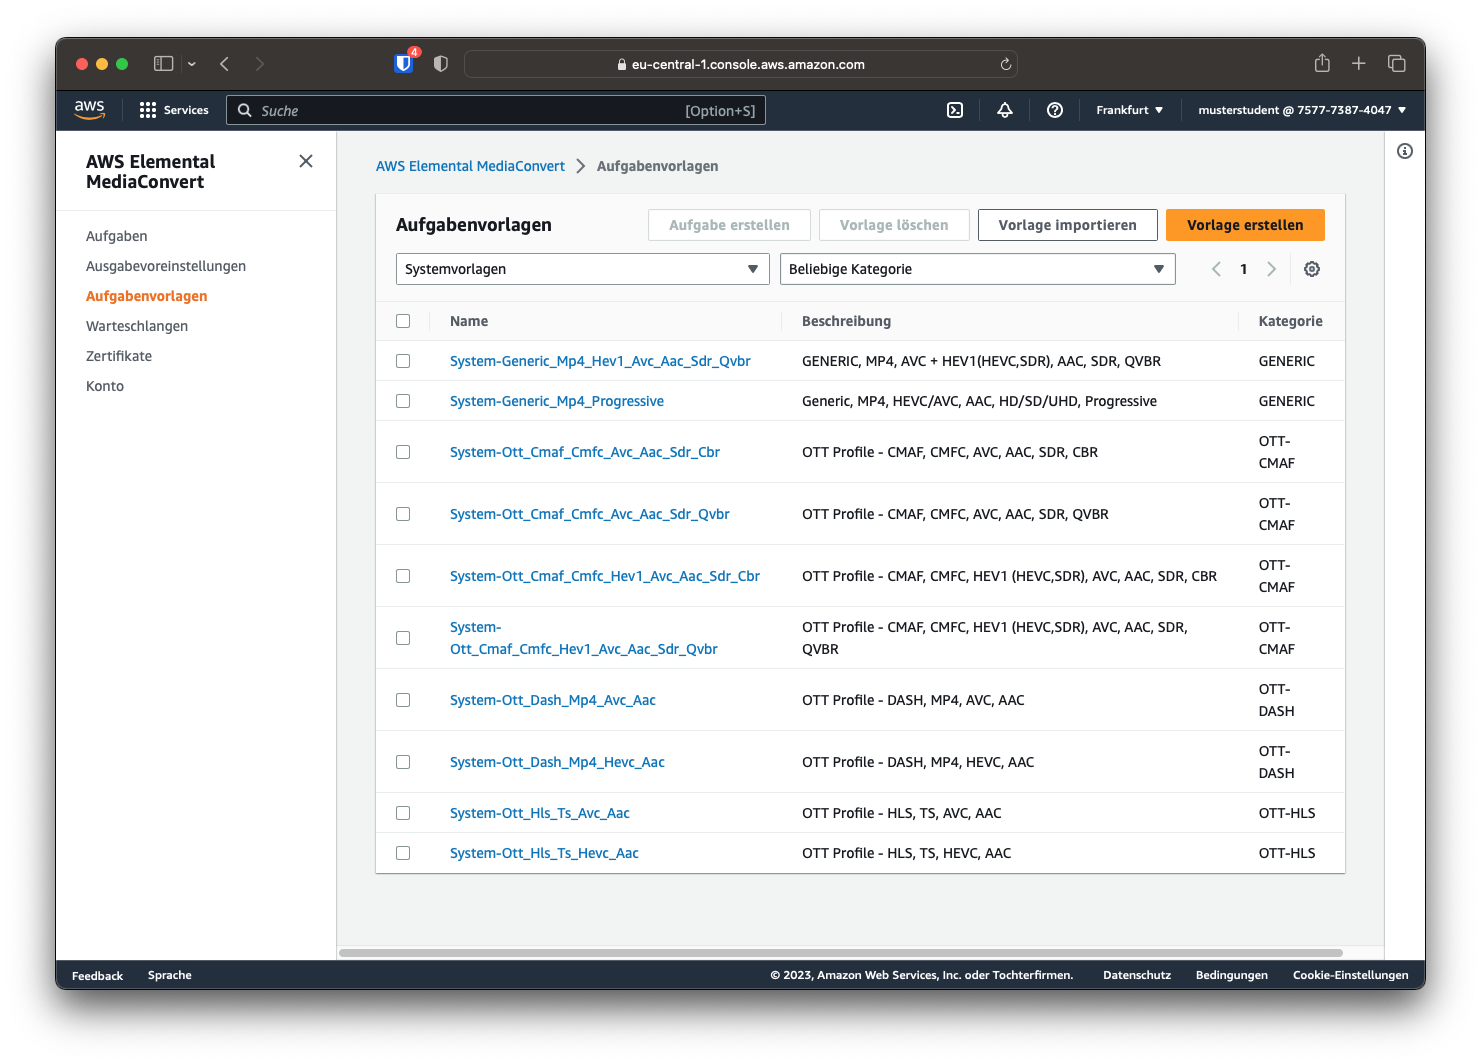Open the Safari share icon
1481x1063 pixels.
tap(1322, 63)
